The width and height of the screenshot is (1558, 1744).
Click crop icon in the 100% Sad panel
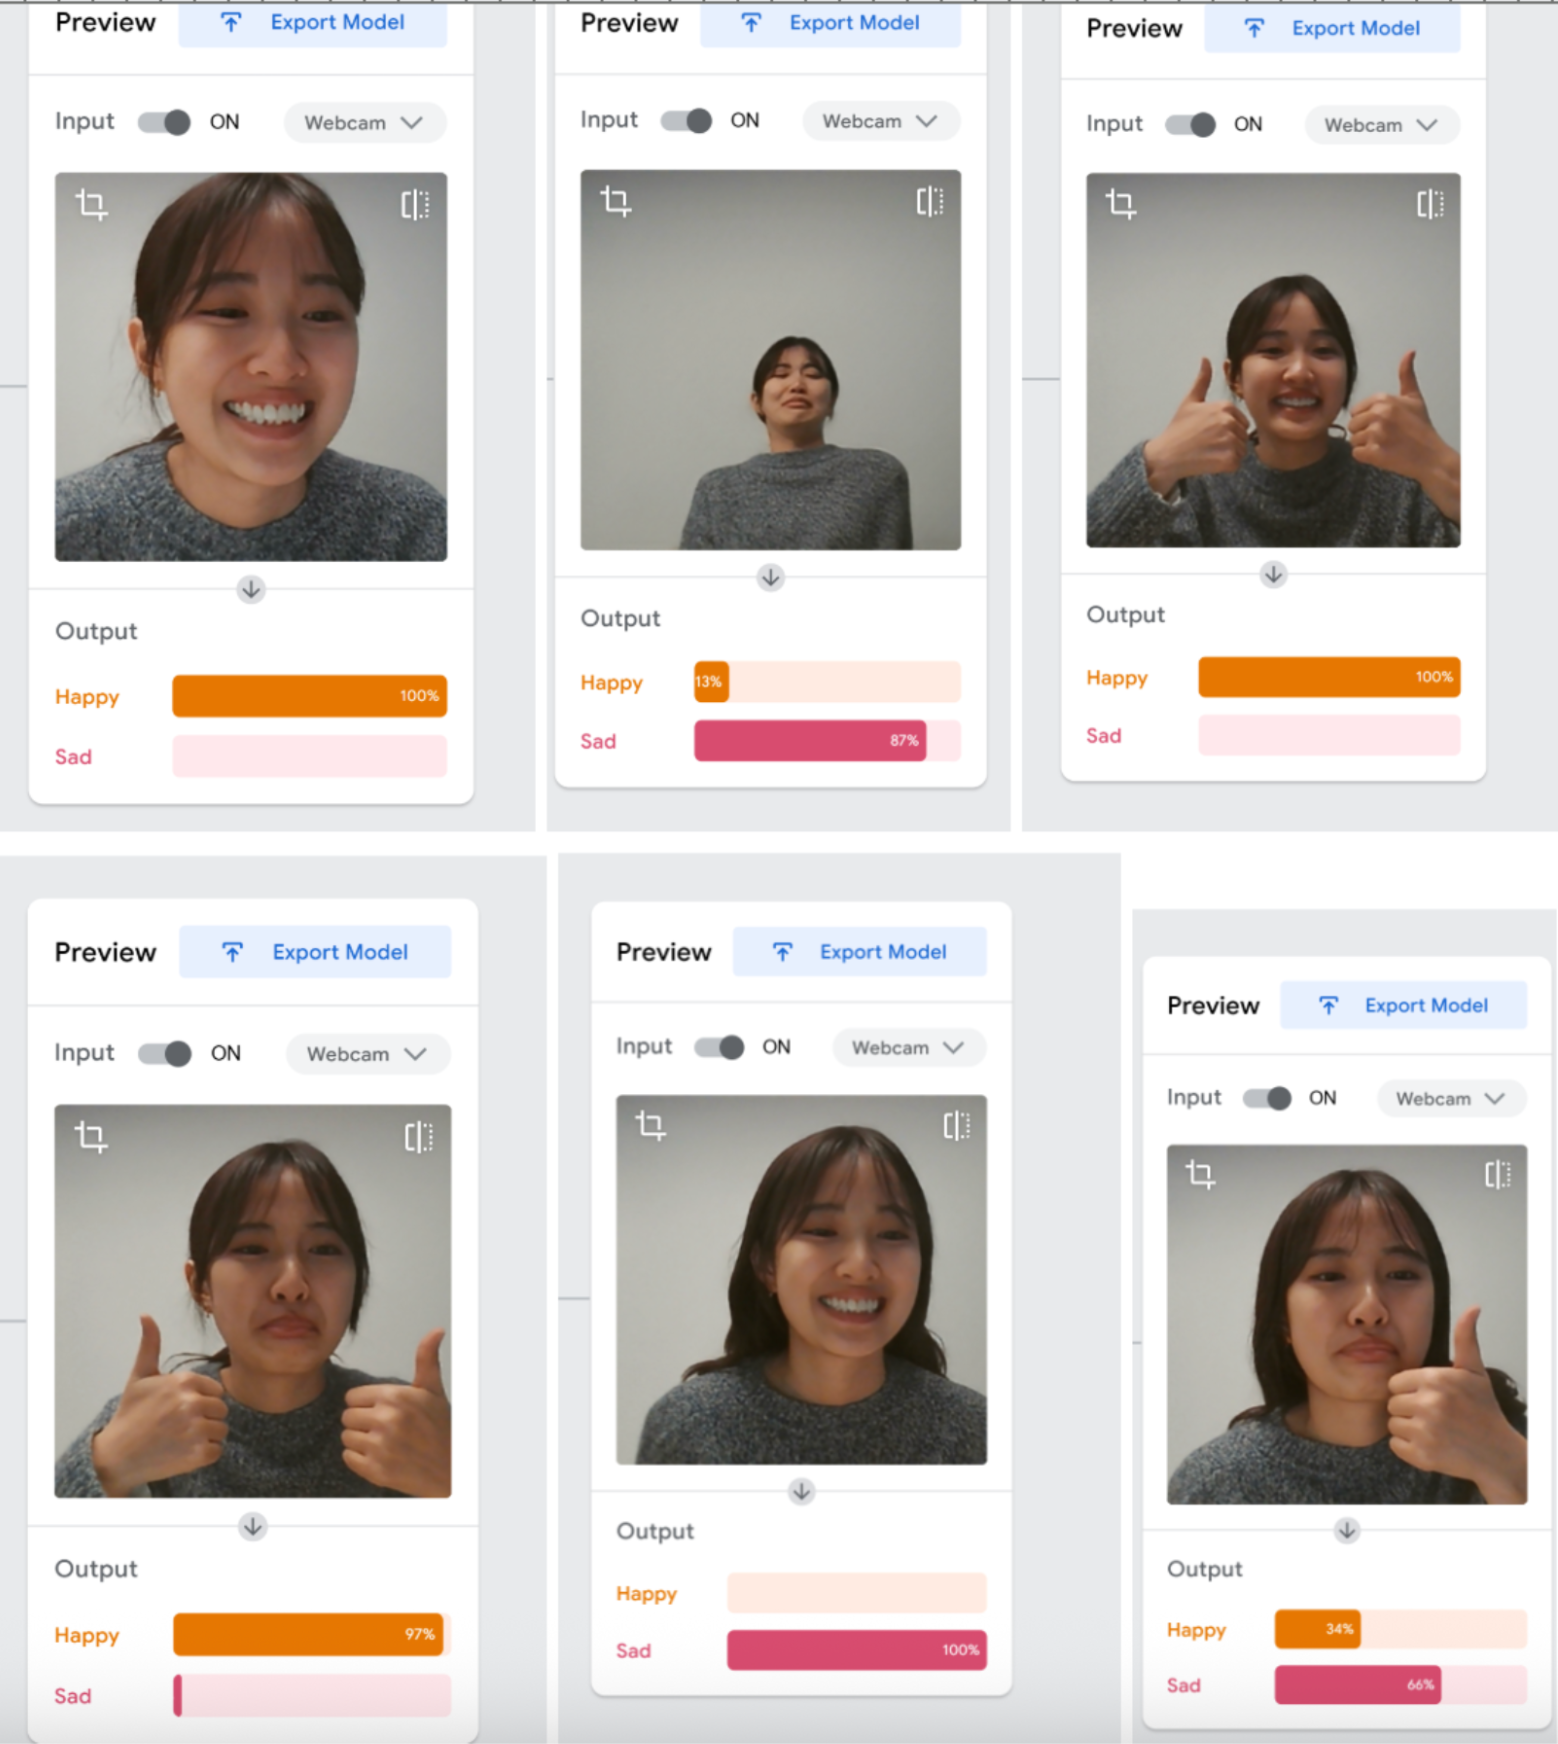[x=651, y=1126]
